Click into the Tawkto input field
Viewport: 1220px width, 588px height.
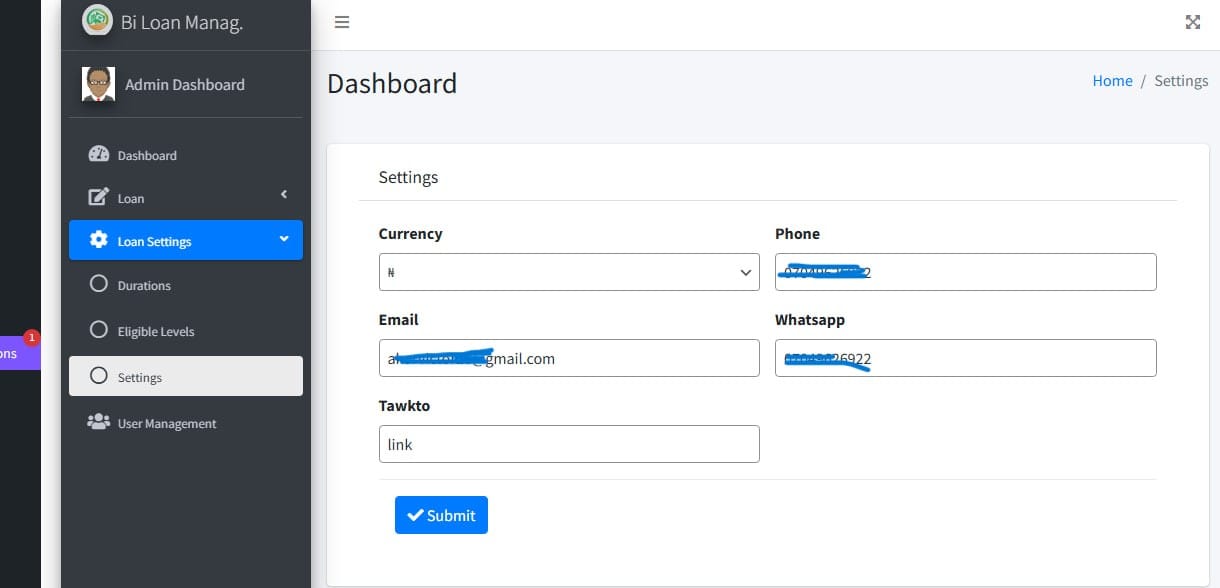click(x=569, y=444)
